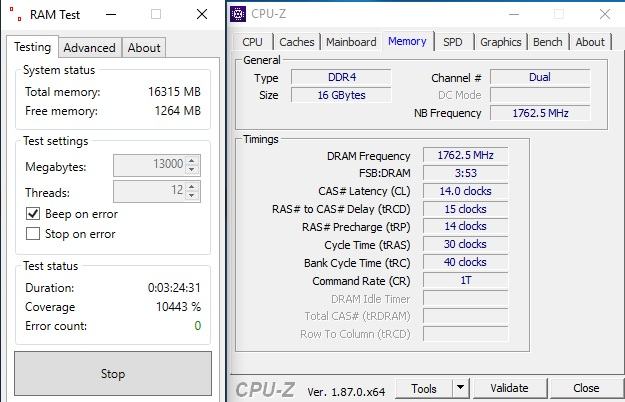Increase Threads count with up arrow
Viewport: 625px width, 402px height.
192,186
